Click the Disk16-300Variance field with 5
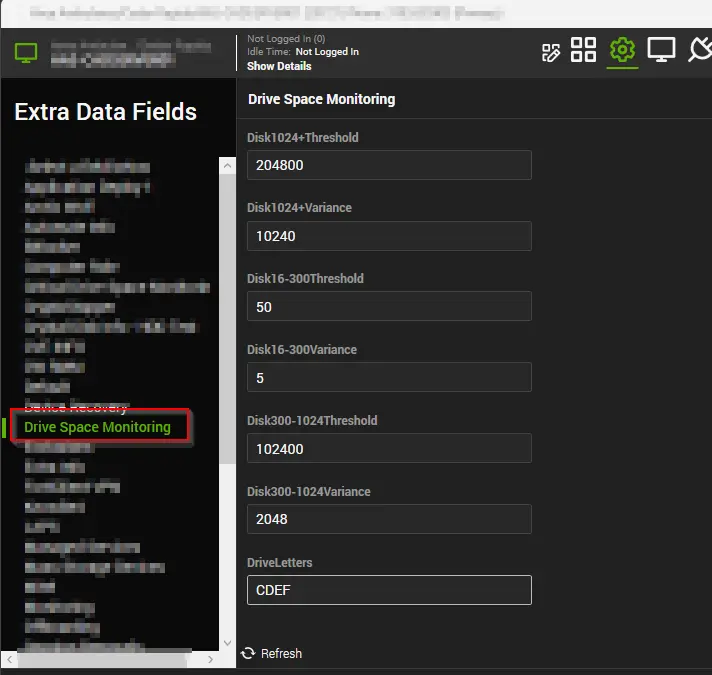The height and width of the screenshot is (675, 712). click(389, 377)
